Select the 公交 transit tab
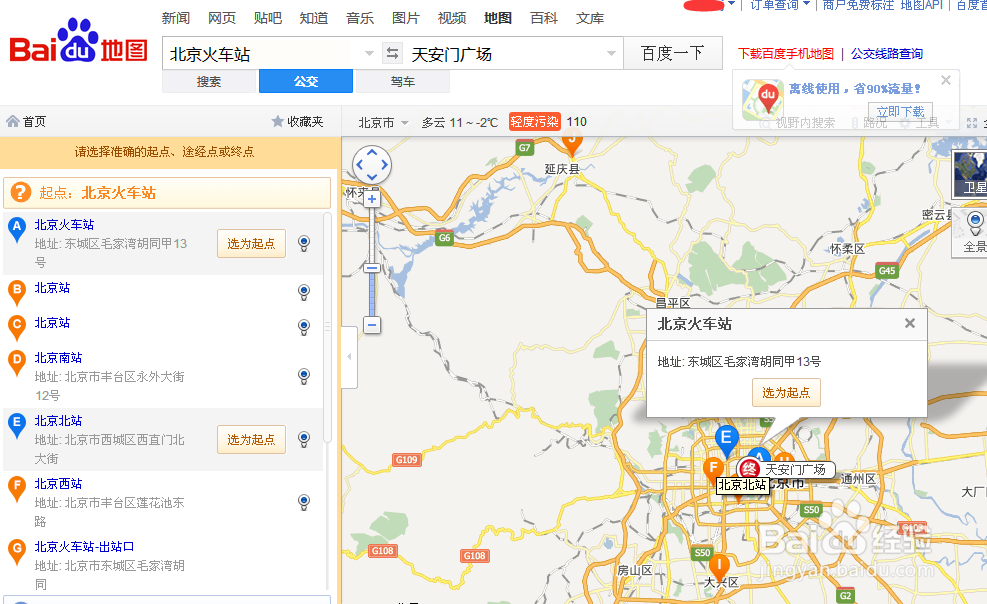 click(306, 82)
